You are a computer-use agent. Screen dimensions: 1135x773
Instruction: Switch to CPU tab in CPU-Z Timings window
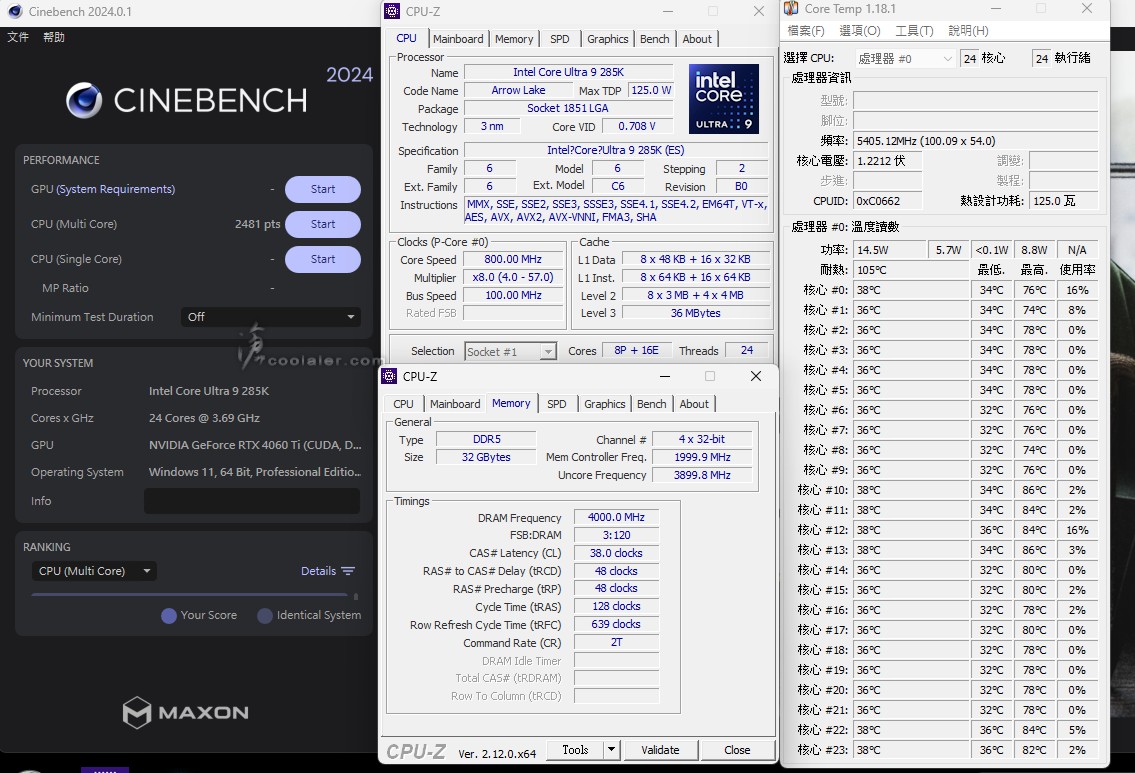pyautogui.click(x=403, y=404)
